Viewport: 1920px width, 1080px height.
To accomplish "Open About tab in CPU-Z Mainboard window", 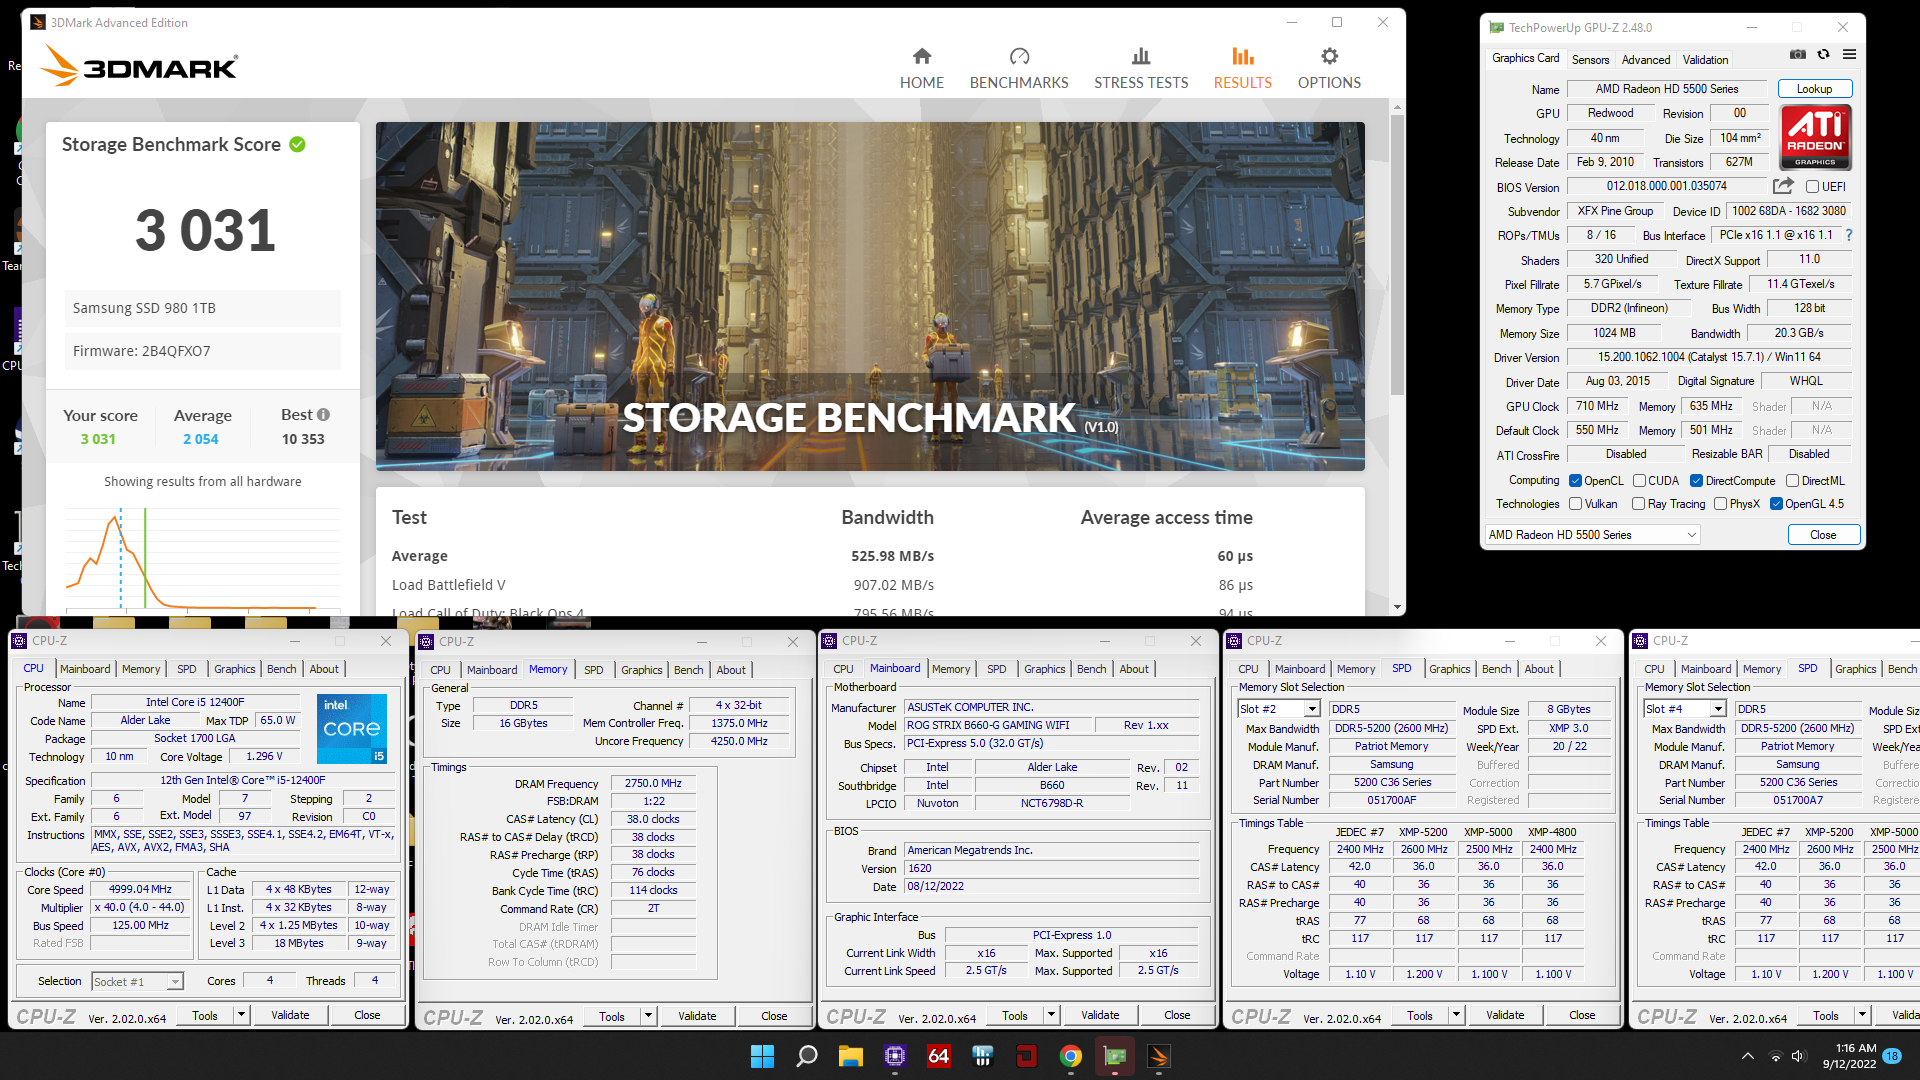I will (x=1134, y=669).
